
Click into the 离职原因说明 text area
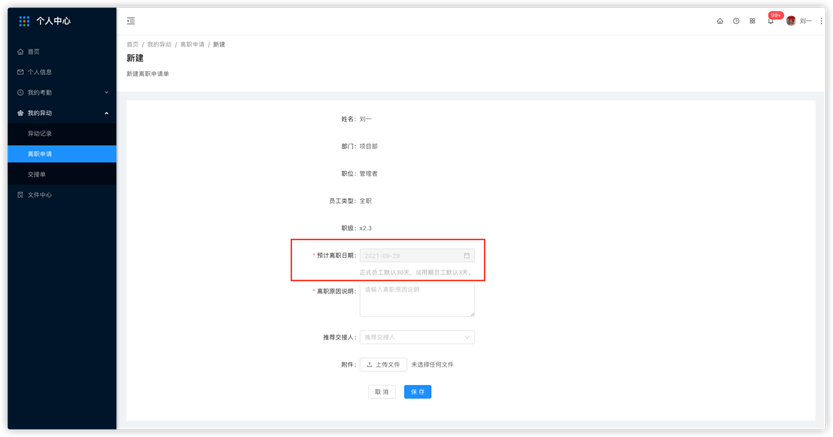coord(417,299)
